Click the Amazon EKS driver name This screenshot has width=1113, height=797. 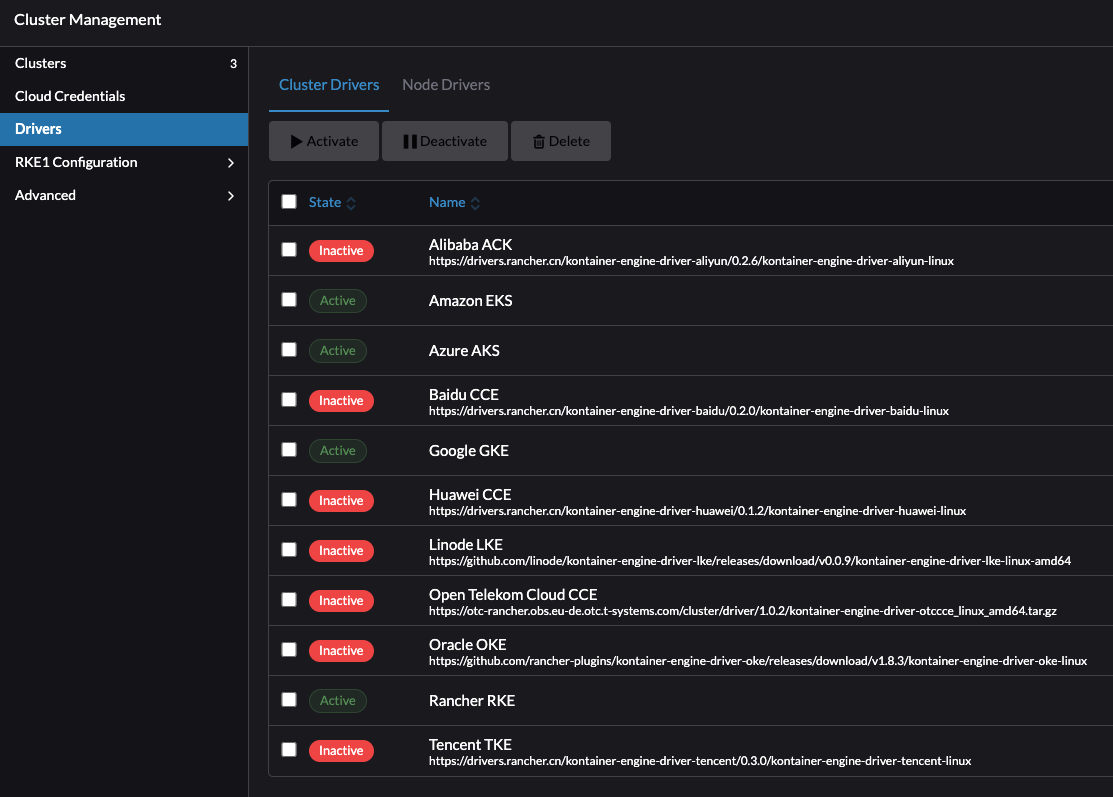(470, 301)
